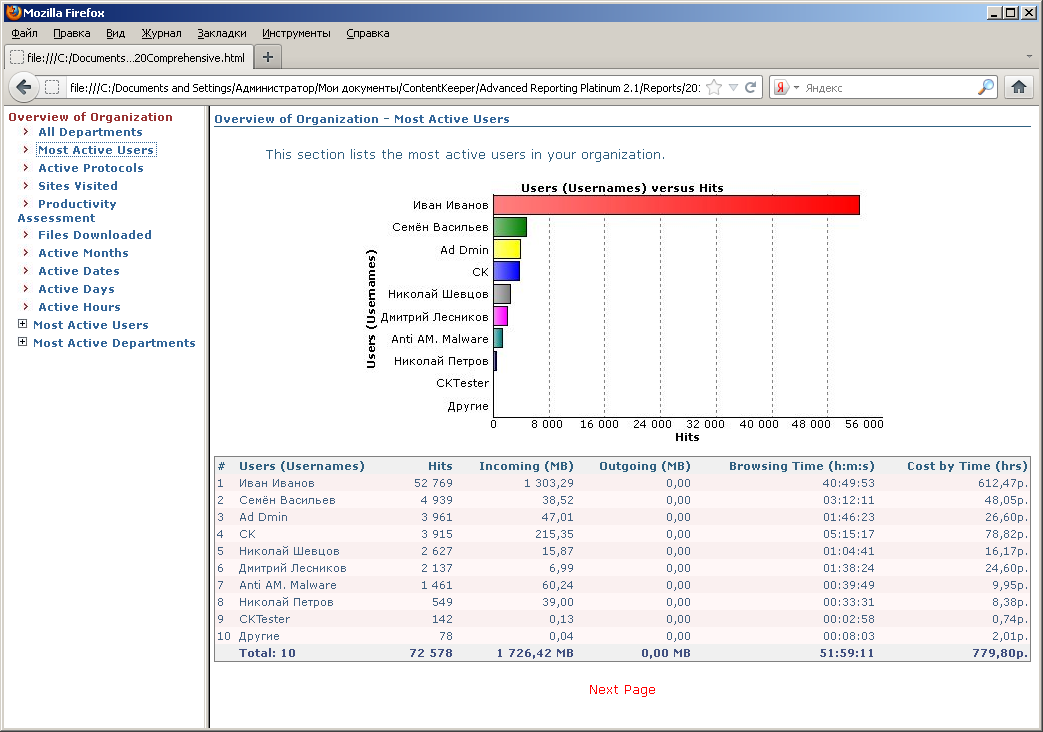Expand the Most Active Users tree node

(x=23, y=325)
